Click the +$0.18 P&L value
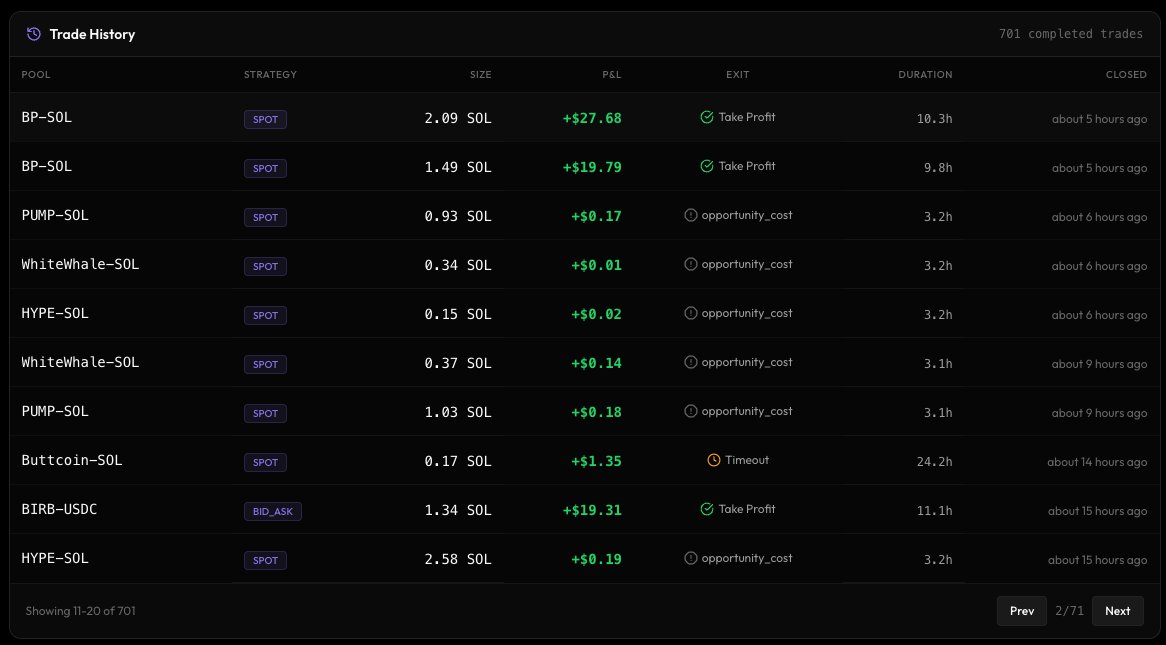Image resolution: width=1166 pixels, height=645 pixels. [x=596, y=413]
